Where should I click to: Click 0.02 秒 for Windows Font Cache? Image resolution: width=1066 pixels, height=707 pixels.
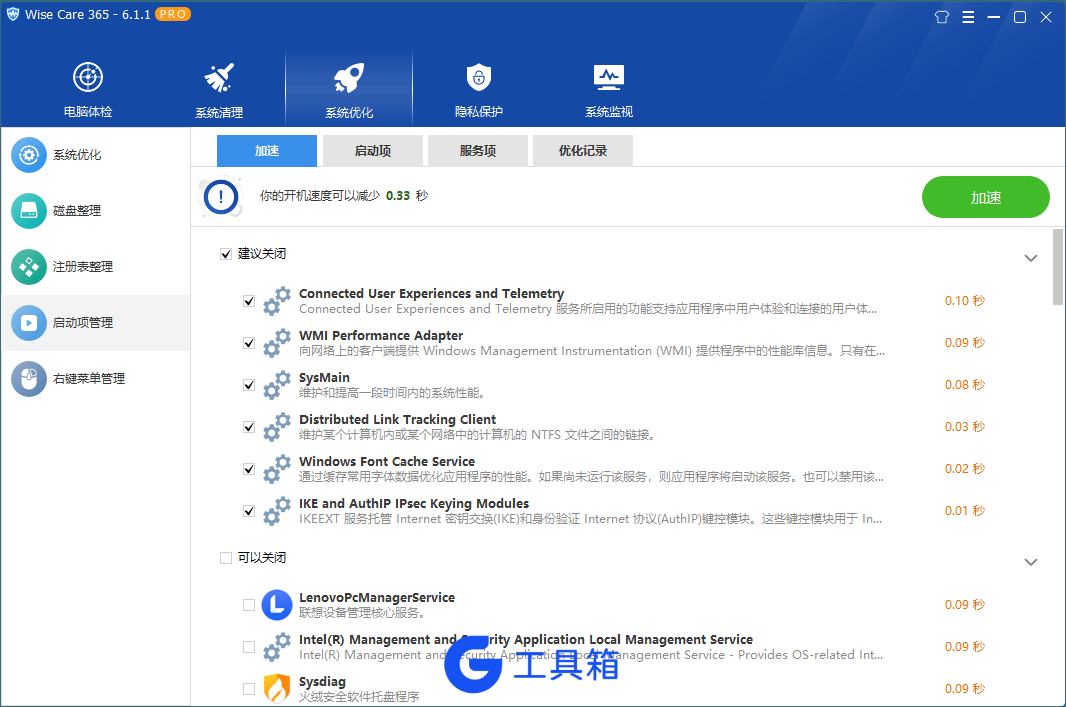965,468
